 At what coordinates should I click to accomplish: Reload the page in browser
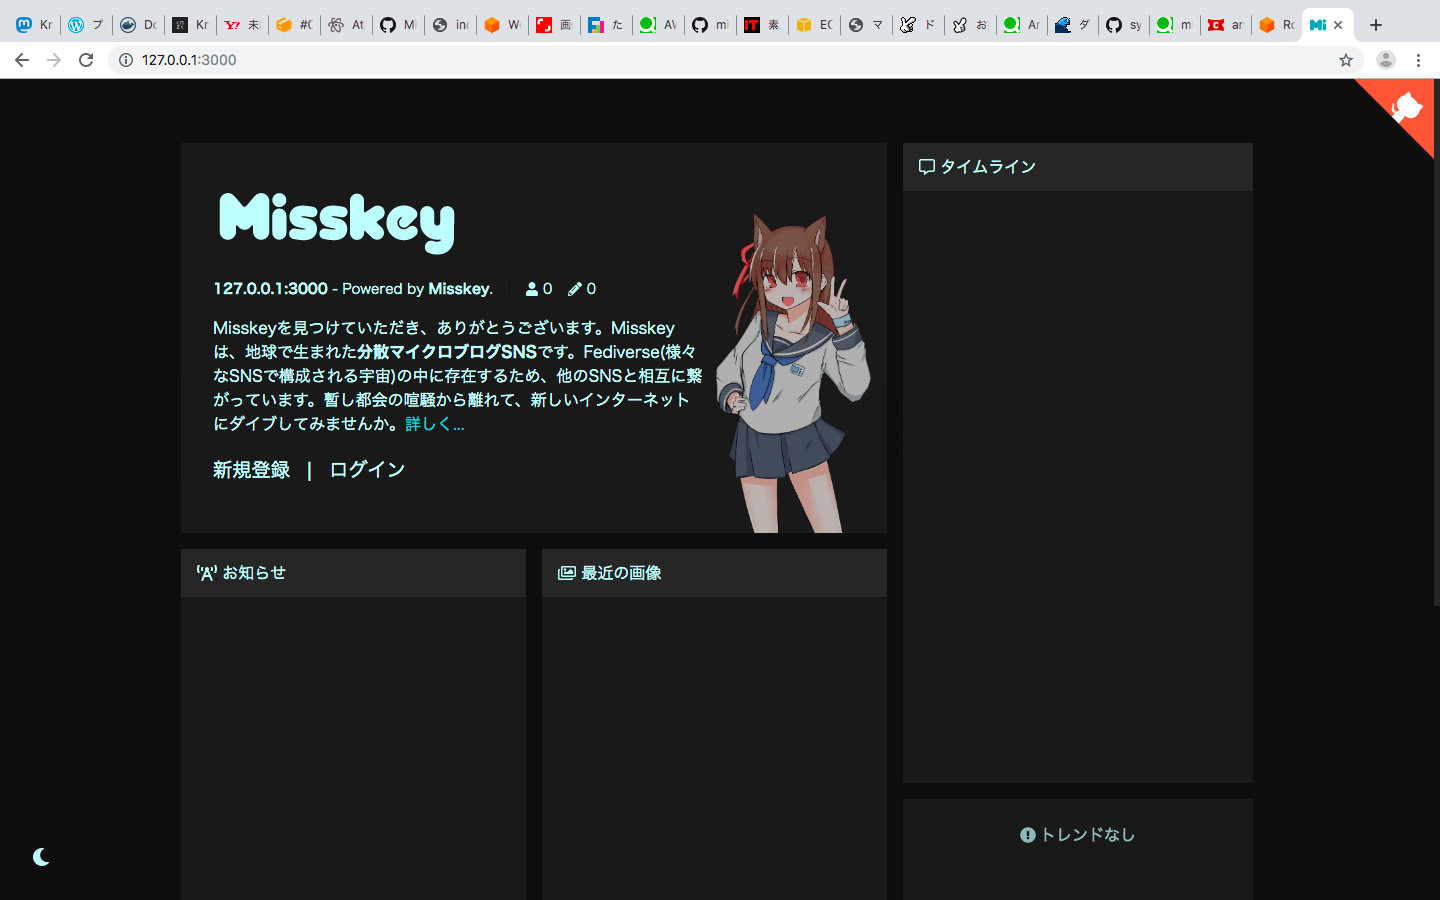pyautogui.click(x=86, y=60)
